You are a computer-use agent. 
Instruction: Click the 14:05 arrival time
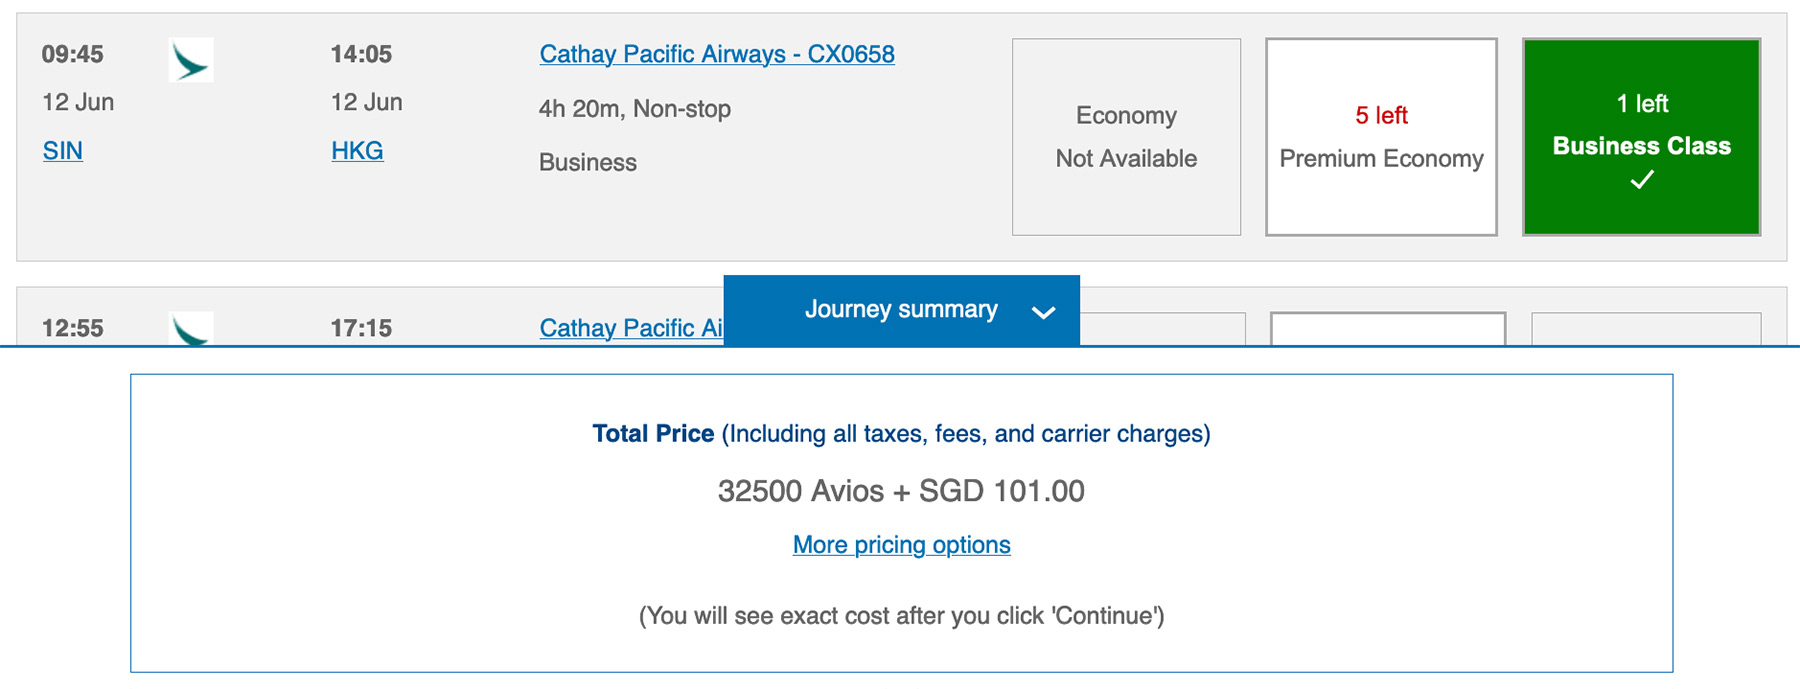361,54
